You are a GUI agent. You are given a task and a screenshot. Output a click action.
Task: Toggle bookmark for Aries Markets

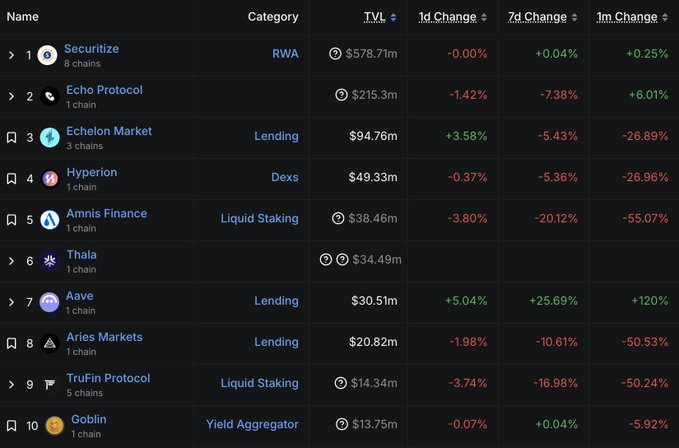click(x=12, y=343)
